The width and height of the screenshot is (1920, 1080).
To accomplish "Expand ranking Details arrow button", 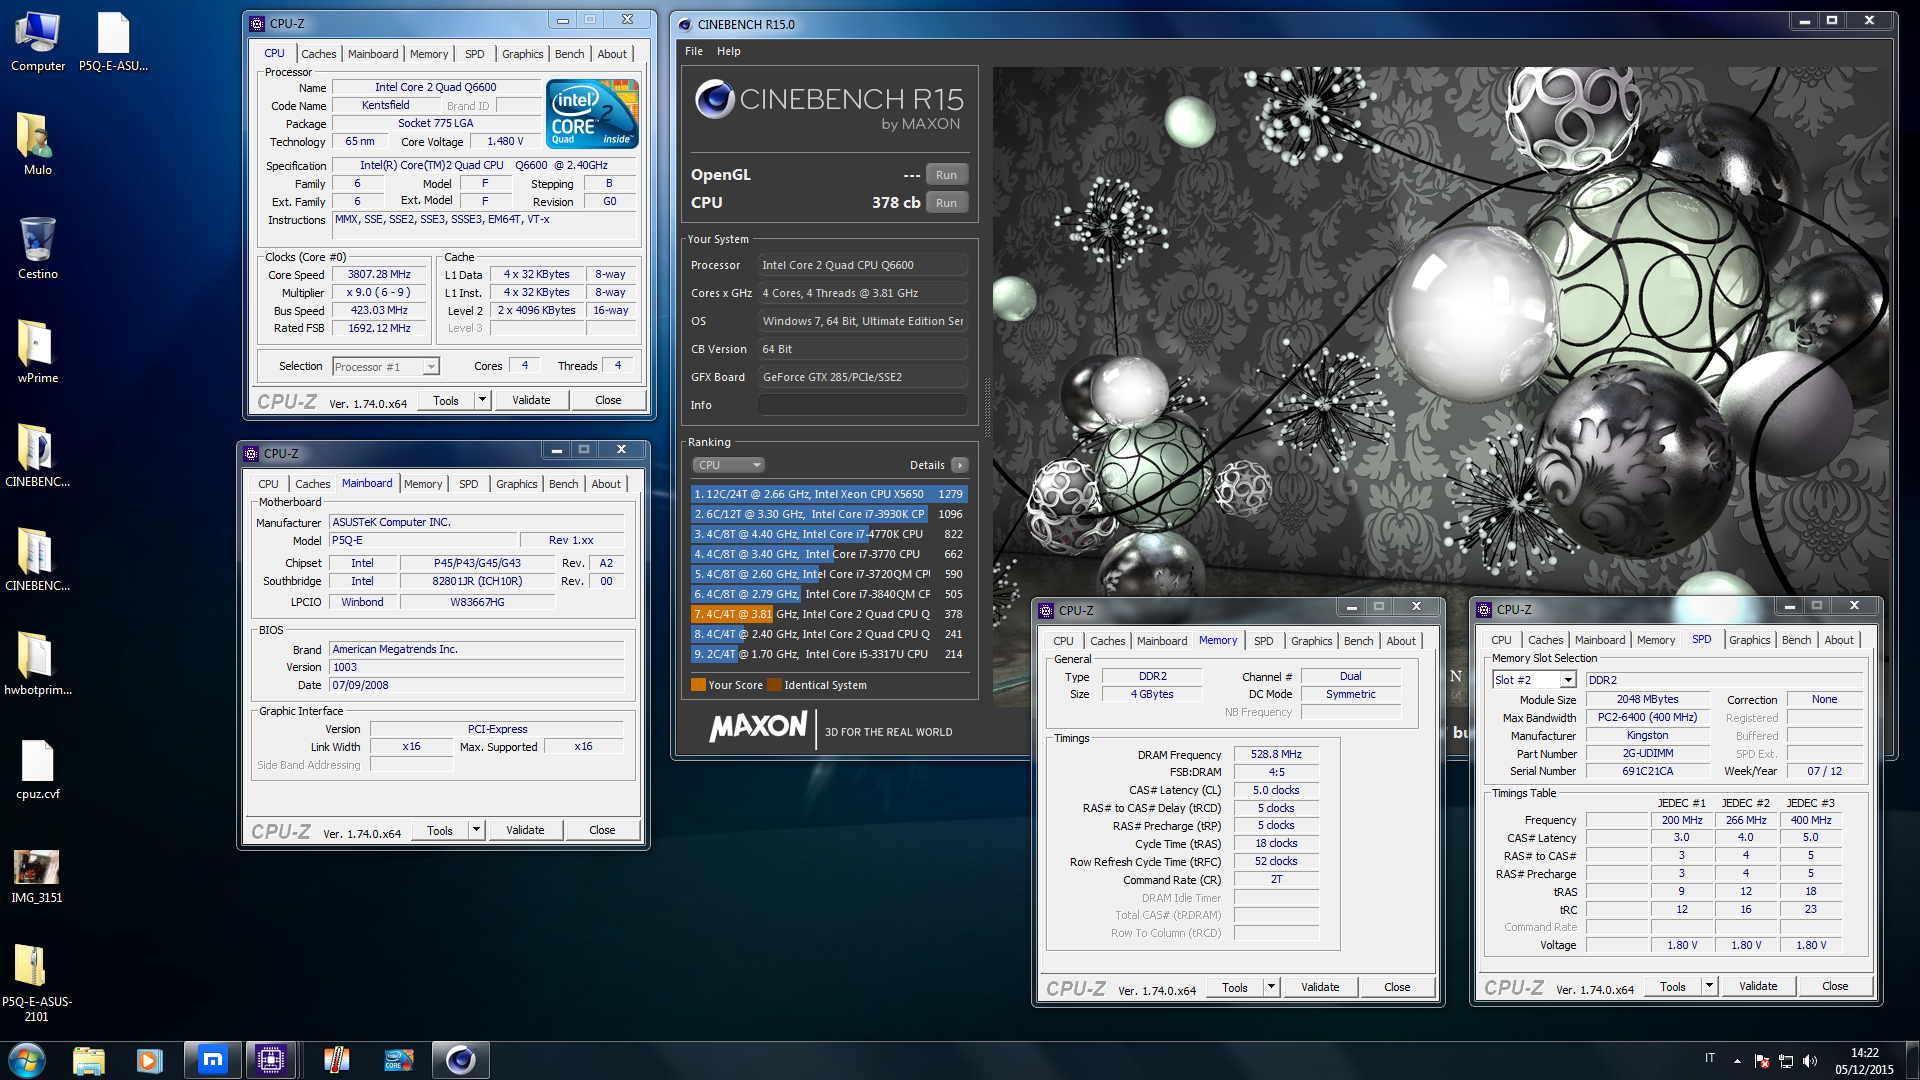I will pos(959,465).
